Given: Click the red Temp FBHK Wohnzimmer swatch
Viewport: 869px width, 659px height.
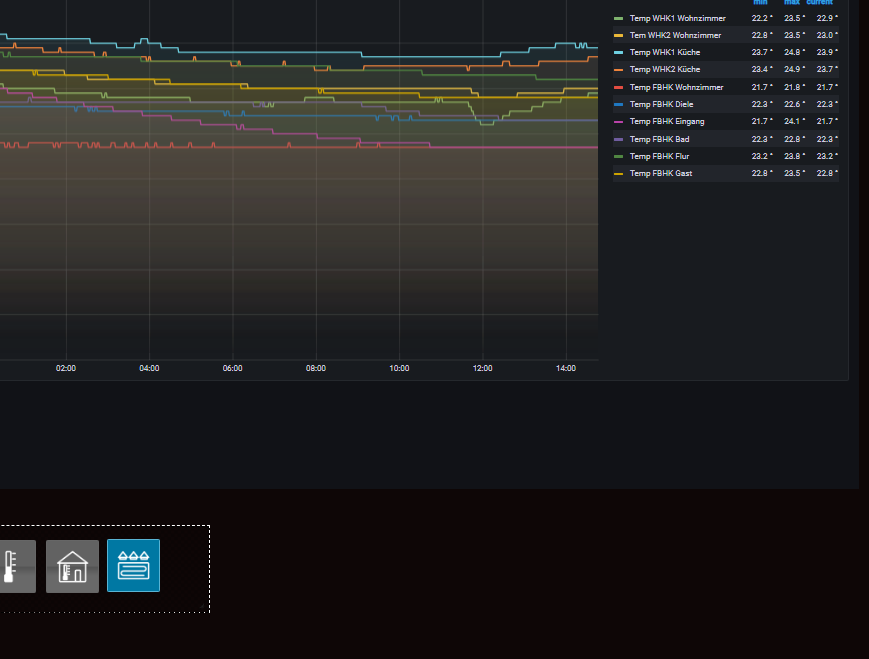Looking at the screenshot, I should [x=618, y=87].
